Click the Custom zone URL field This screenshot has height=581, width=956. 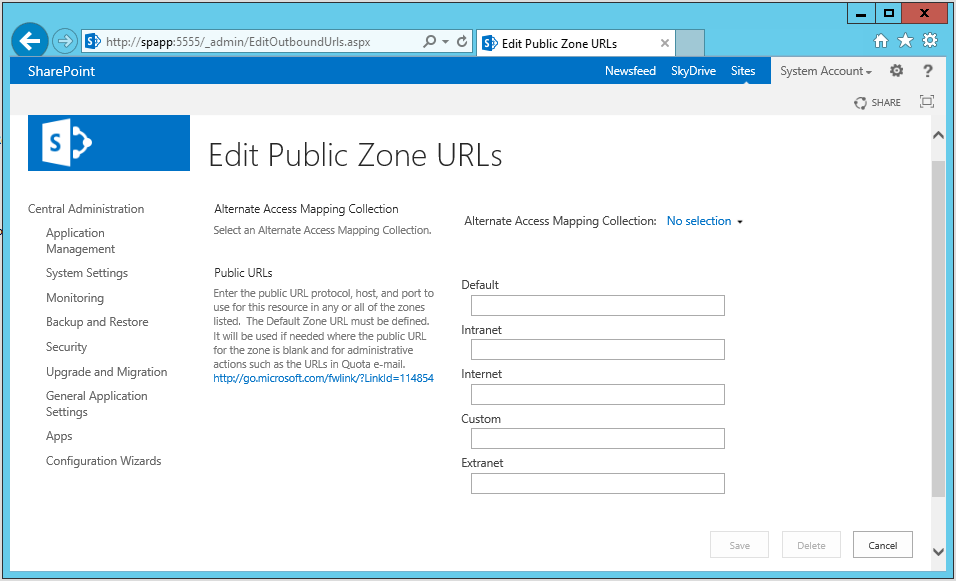[598, 438]
